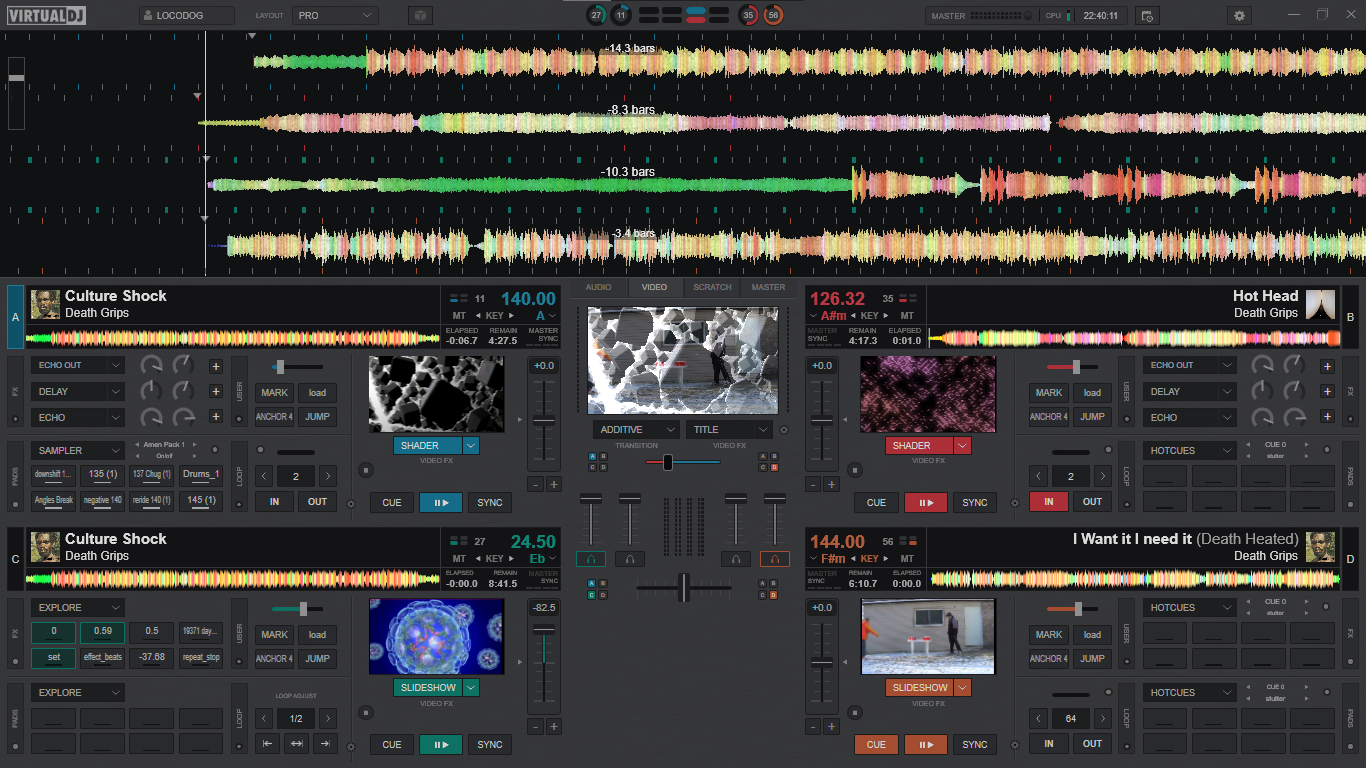Click deck A CUE button
This screenshot has width=1367, height=769.
coord(392,503)
